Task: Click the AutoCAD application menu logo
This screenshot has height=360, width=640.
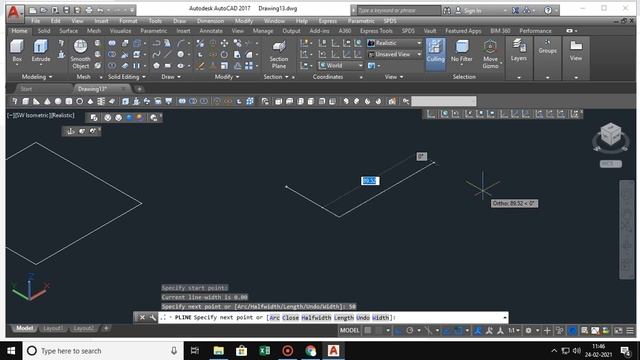Action: pos(14,13)
